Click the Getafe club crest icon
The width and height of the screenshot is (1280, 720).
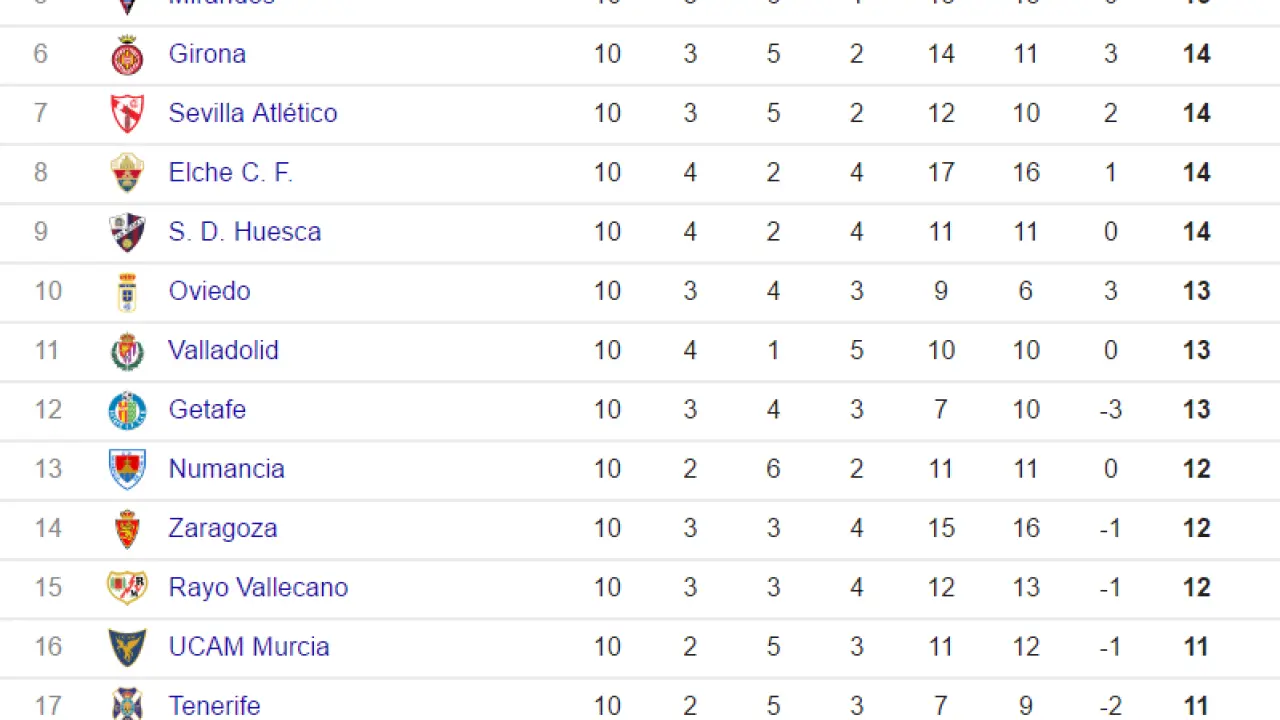(x=127, y=410)
